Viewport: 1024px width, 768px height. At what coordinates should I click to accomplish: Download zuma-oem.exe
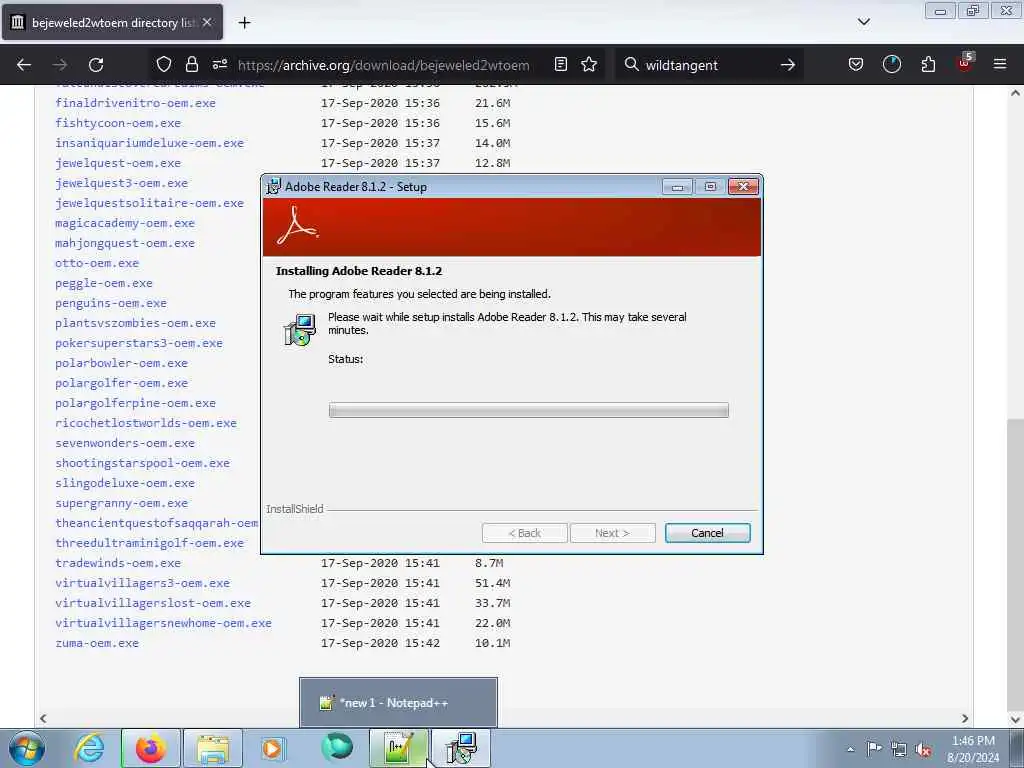[x=97, y=643]
